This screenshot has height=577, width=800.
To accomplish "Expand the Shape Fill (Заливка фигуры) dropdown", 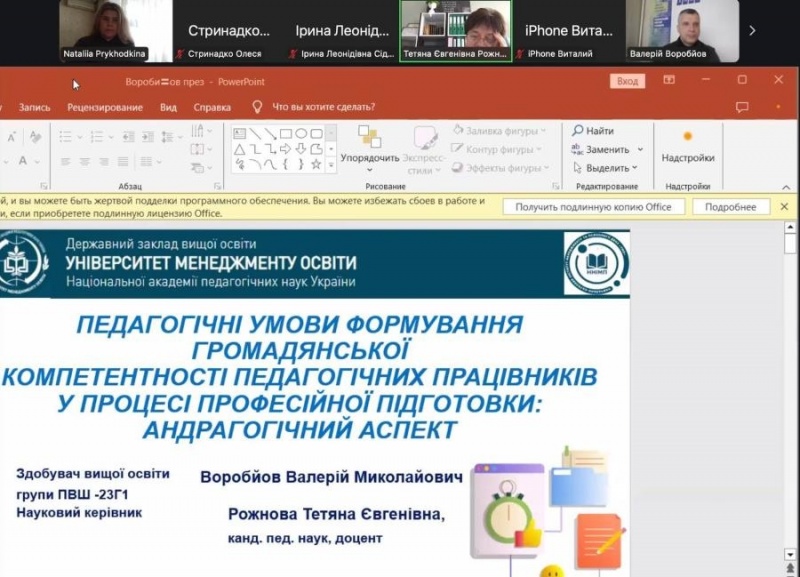I will (x=544, y=131).
